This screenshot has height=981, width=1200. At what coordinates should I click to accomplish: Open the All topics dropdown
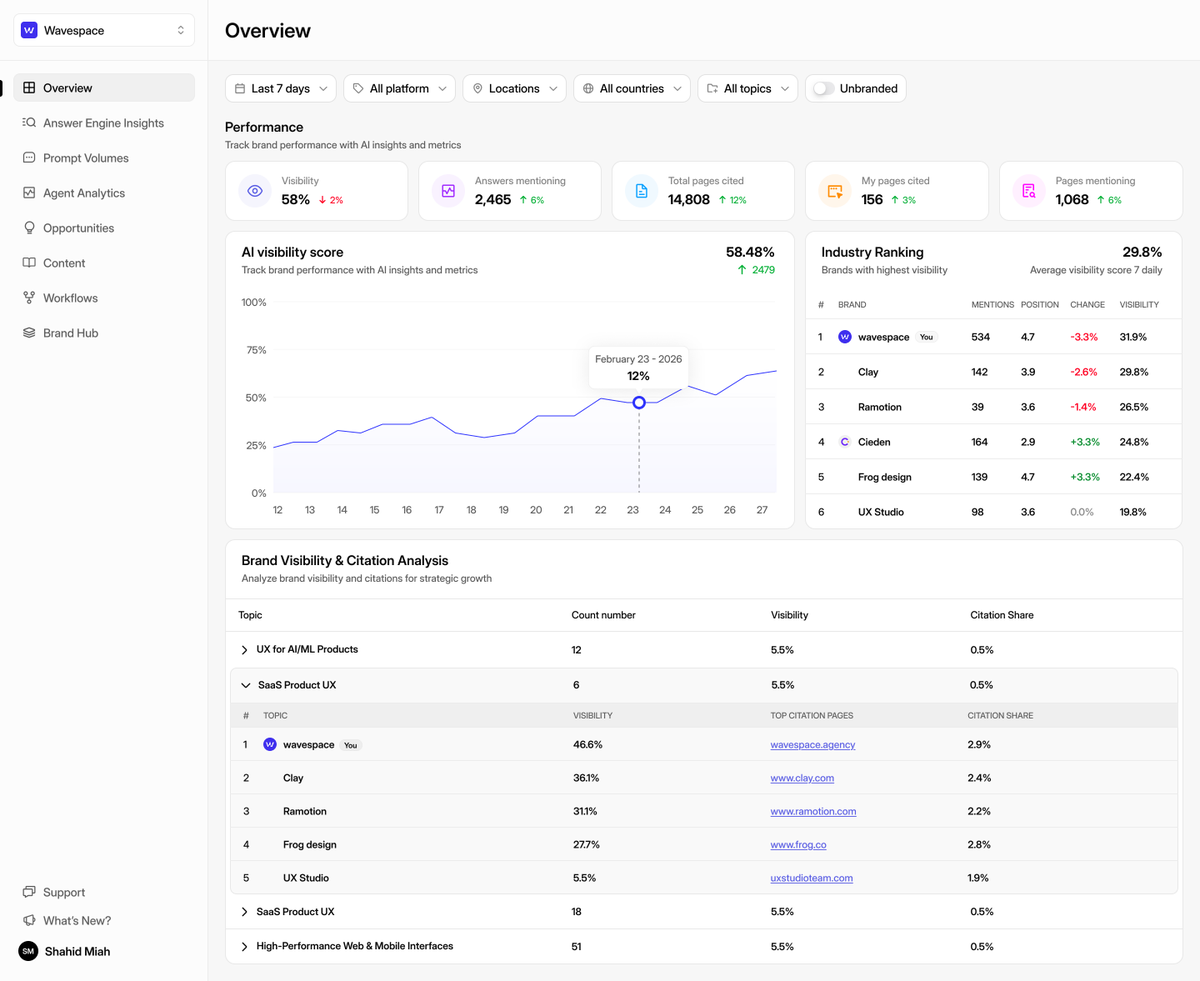point(748,89)
